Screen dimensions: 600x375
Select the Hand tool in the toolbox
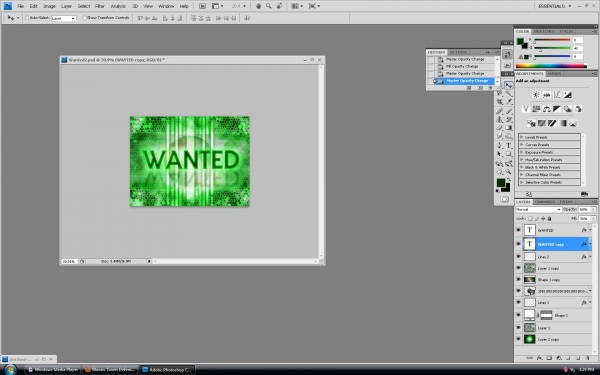pyautogui.click(x=500, y=172)
